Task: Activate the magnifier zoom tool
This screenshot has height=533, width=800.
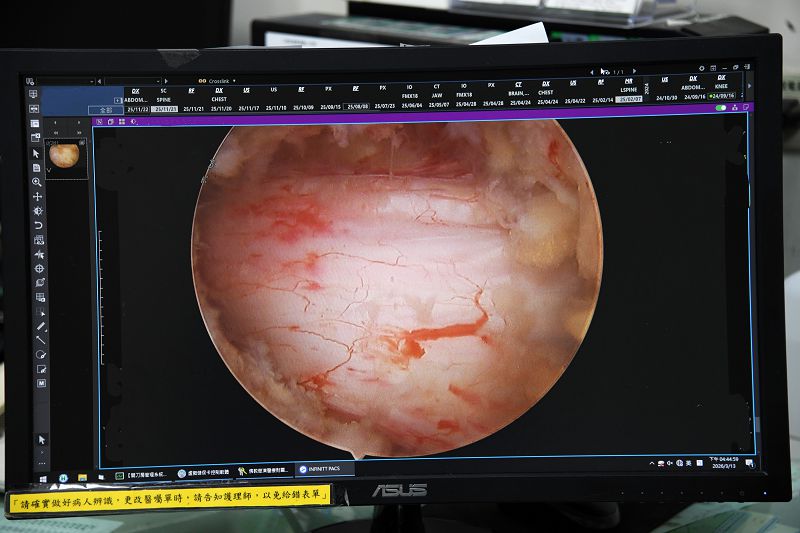Action: coord(38,182)
